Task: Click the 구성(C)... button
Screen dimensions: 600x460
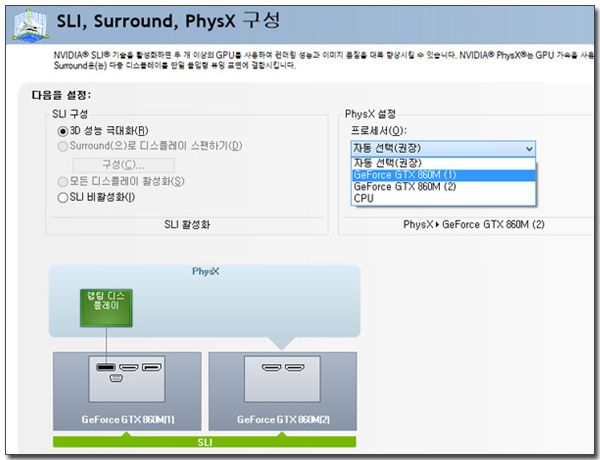Action: coord(124,165)
